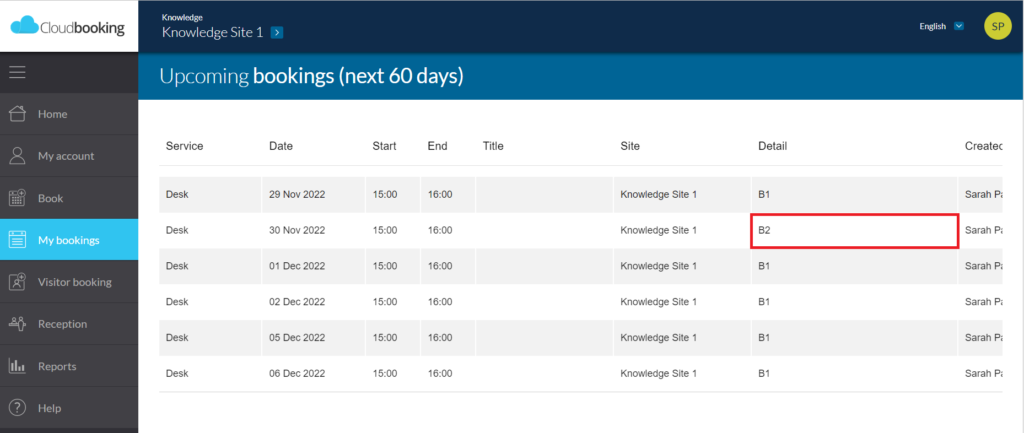Screen dimensions: 1024x433
Task: Open the Visitor booking icon
Action: tap(17, 282)
